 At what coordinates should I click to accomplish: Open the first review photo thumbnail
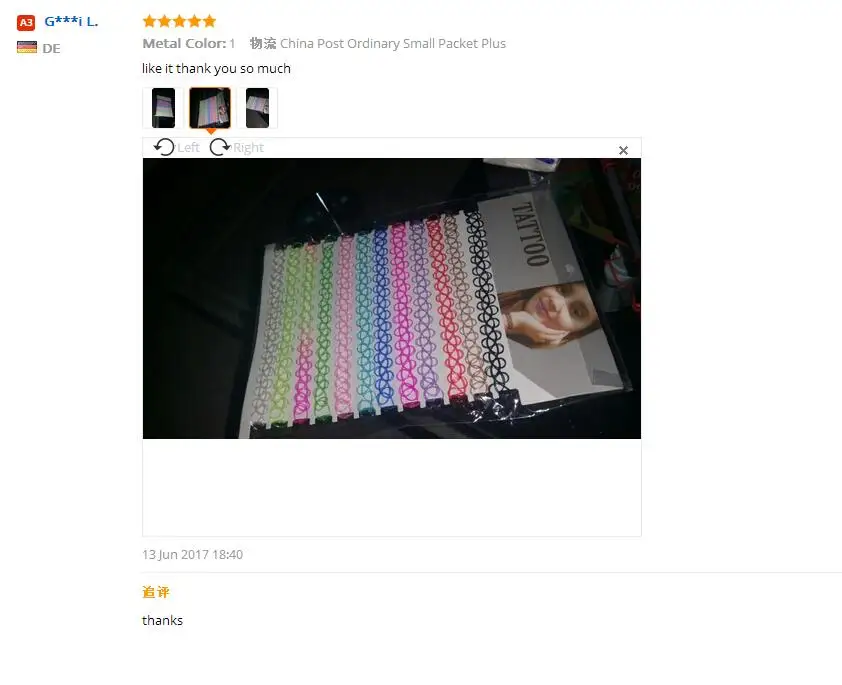163,108
